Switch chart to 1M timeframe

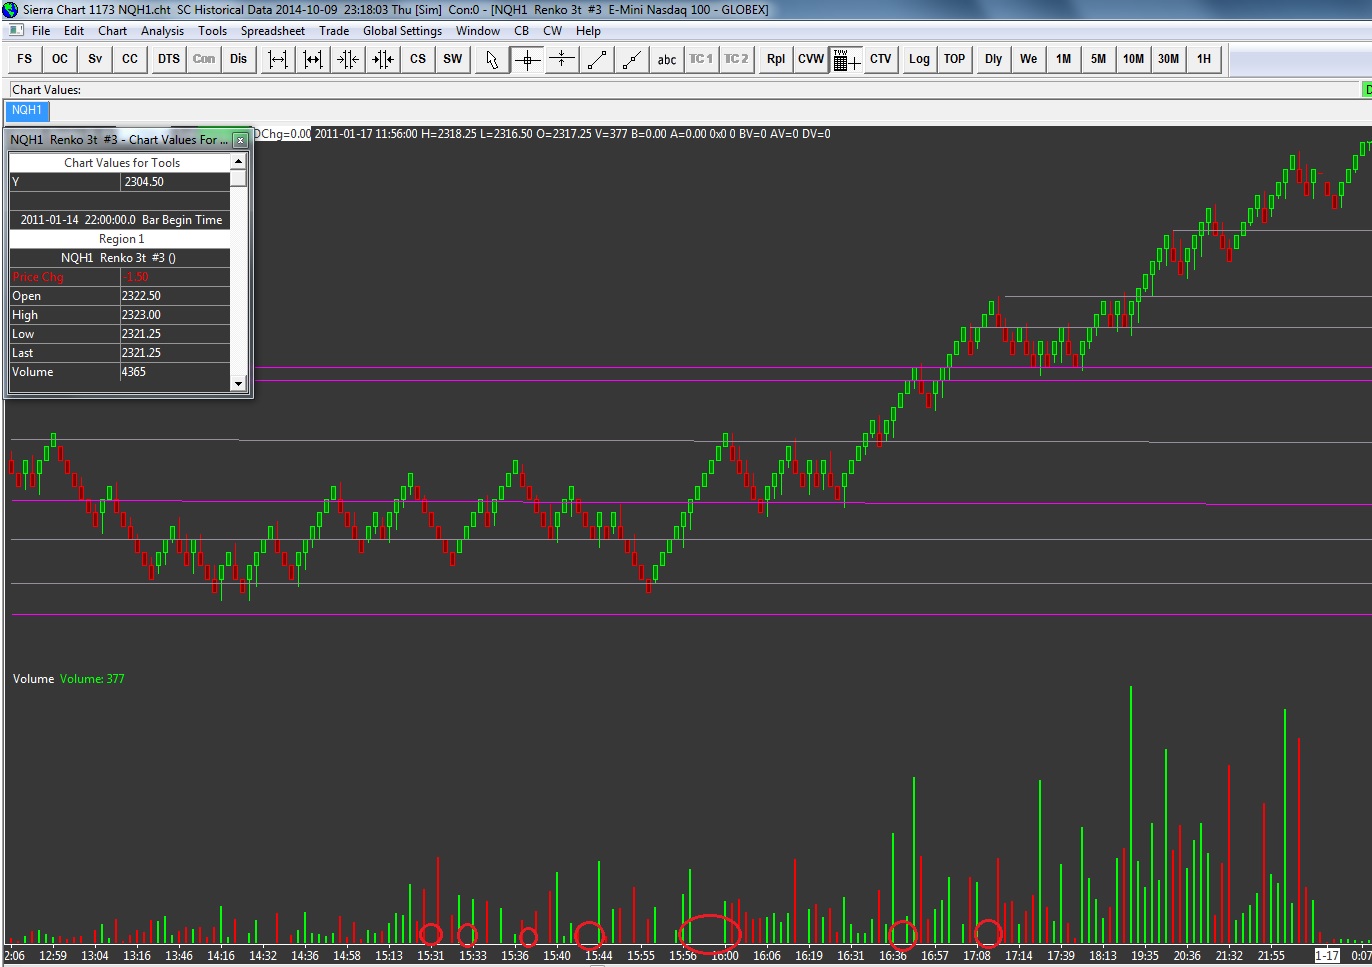click(1064, 59)
